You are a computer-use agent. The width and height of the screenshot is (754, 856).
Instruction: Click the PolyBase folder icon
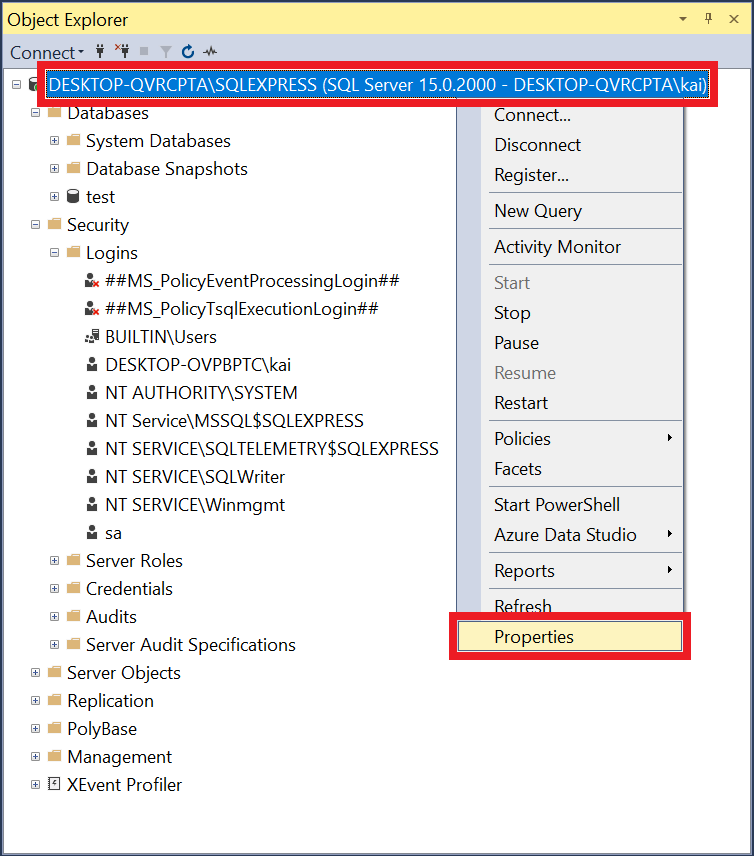[55, 728]
